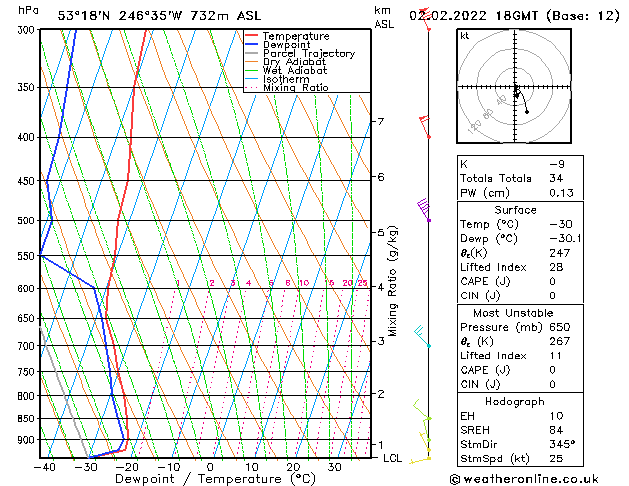Image resolution: width=629 pixels, height=486 pixels.
Task: Click the surface Dewp value −30.1
Action: coord(565,239)
